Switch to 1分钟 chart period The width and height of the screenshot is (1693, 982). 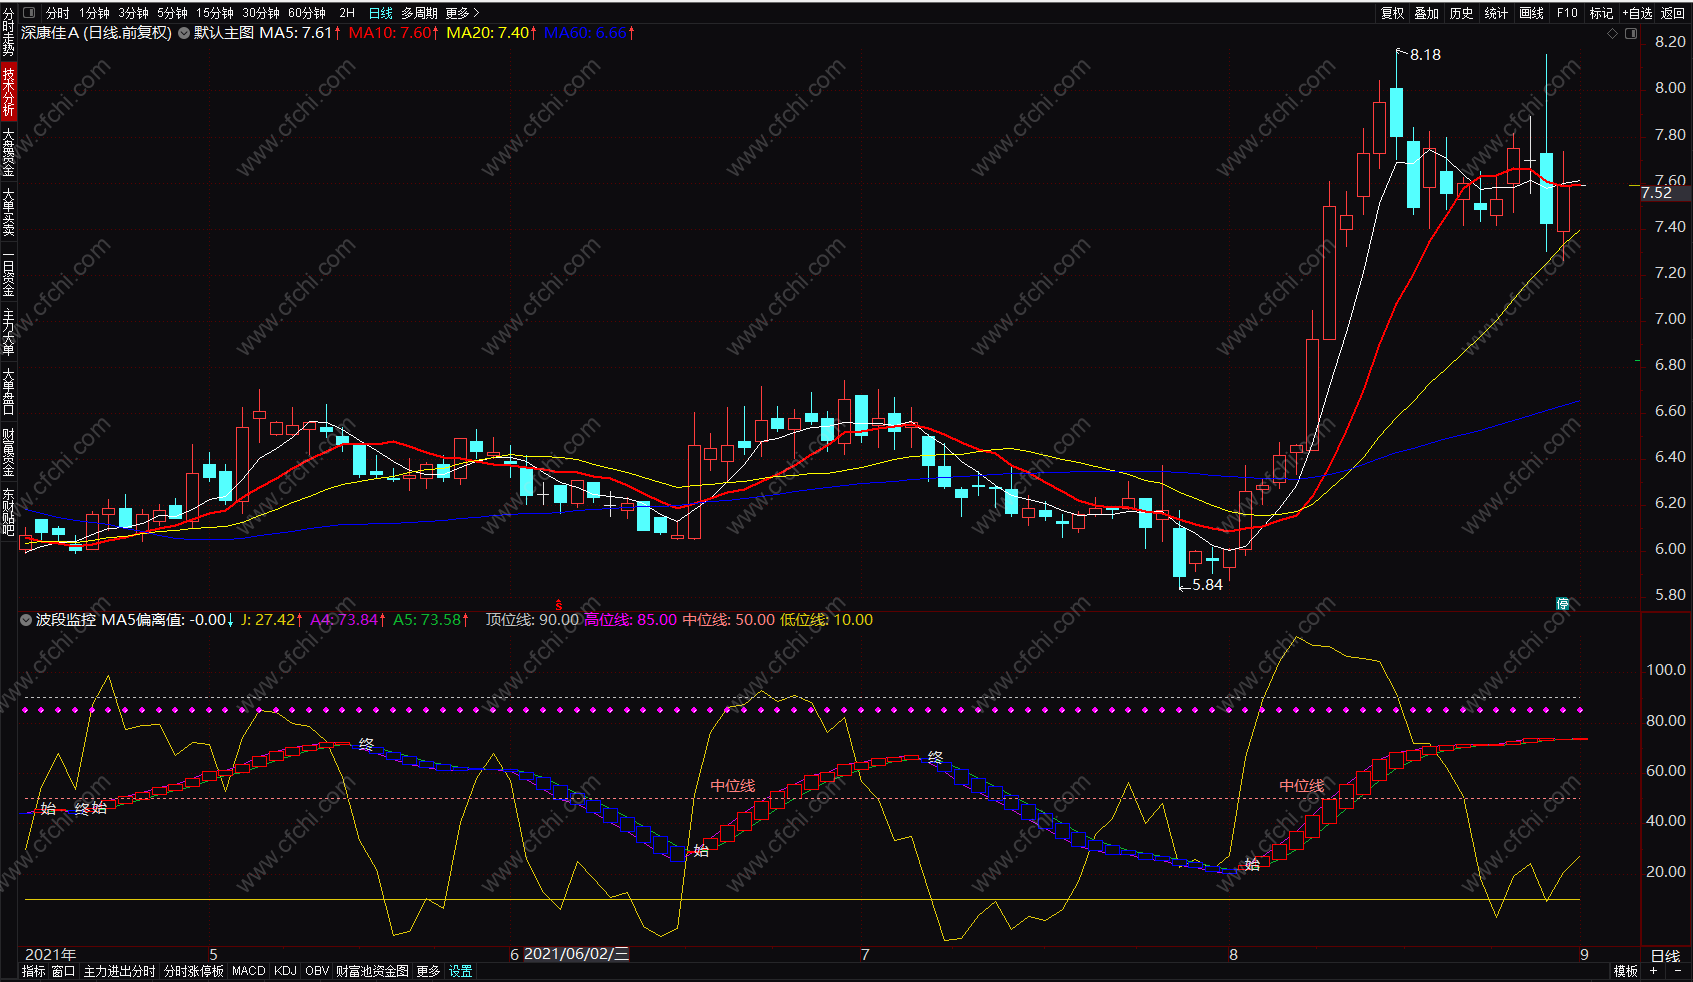coord(94,13)
